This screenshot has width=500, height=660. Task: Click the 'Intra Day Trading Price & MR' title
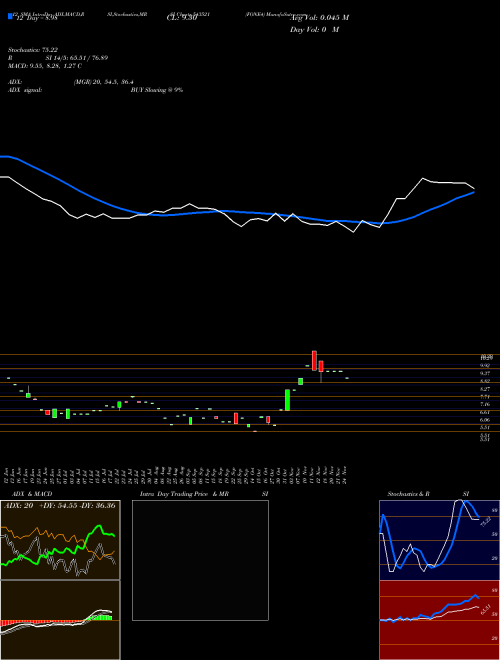pos(184,494)
